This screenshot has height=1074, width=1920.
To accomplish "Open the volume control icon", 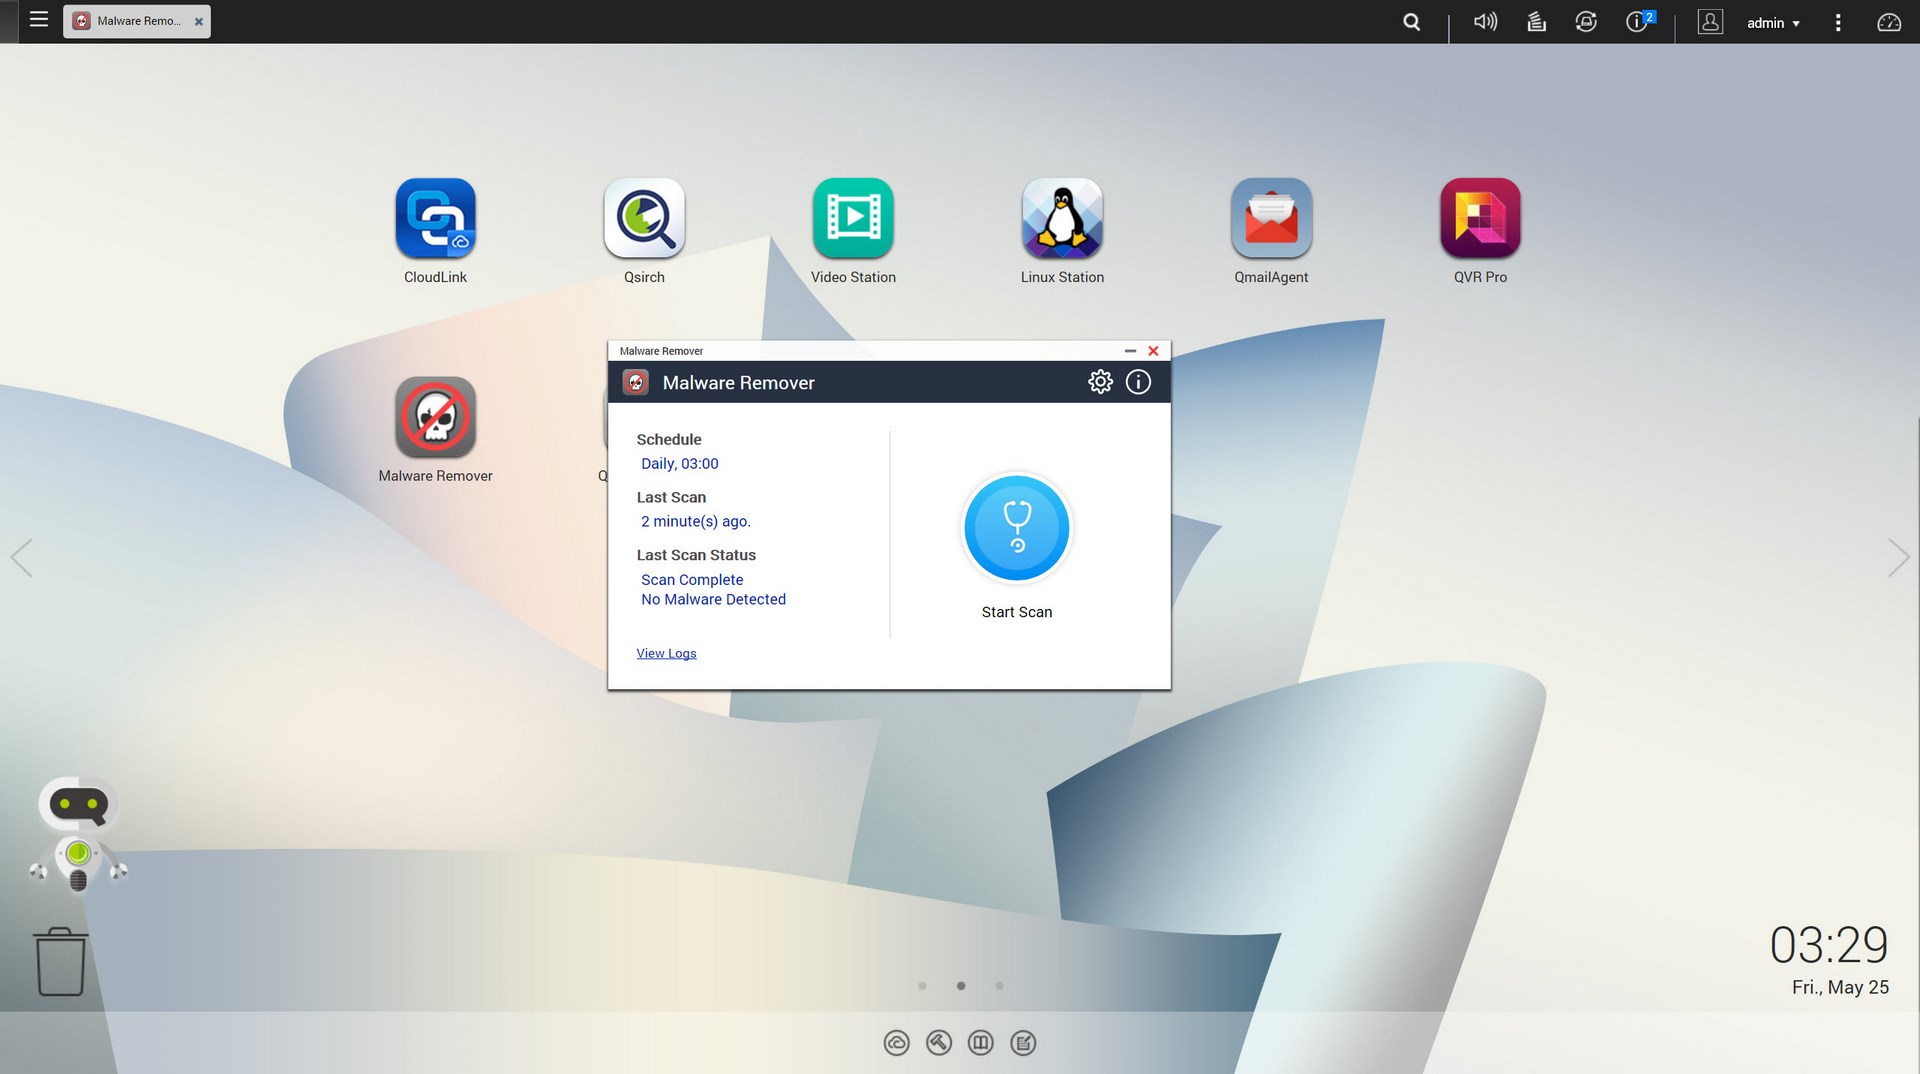I will click(x=1485, y=22).
